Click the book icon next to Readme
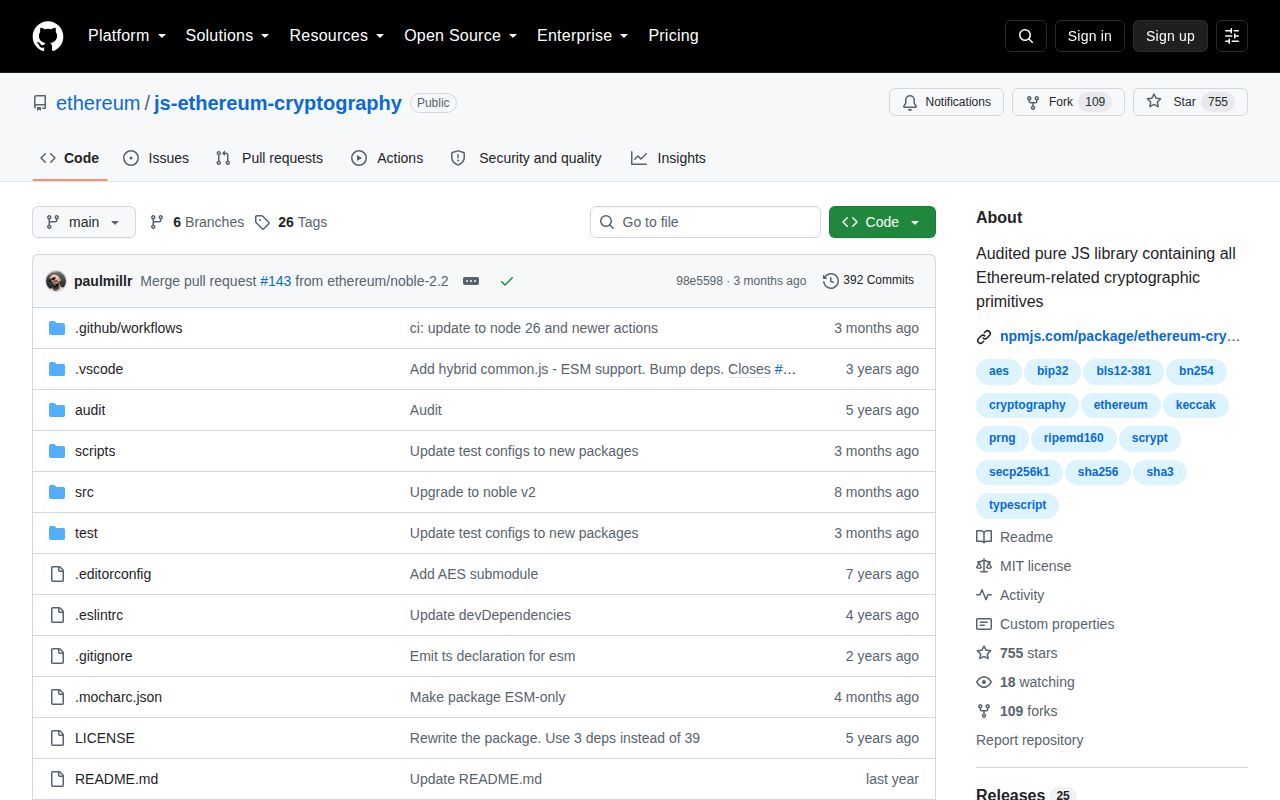Viewport: 1280px width, 800px height. point(984,537)
